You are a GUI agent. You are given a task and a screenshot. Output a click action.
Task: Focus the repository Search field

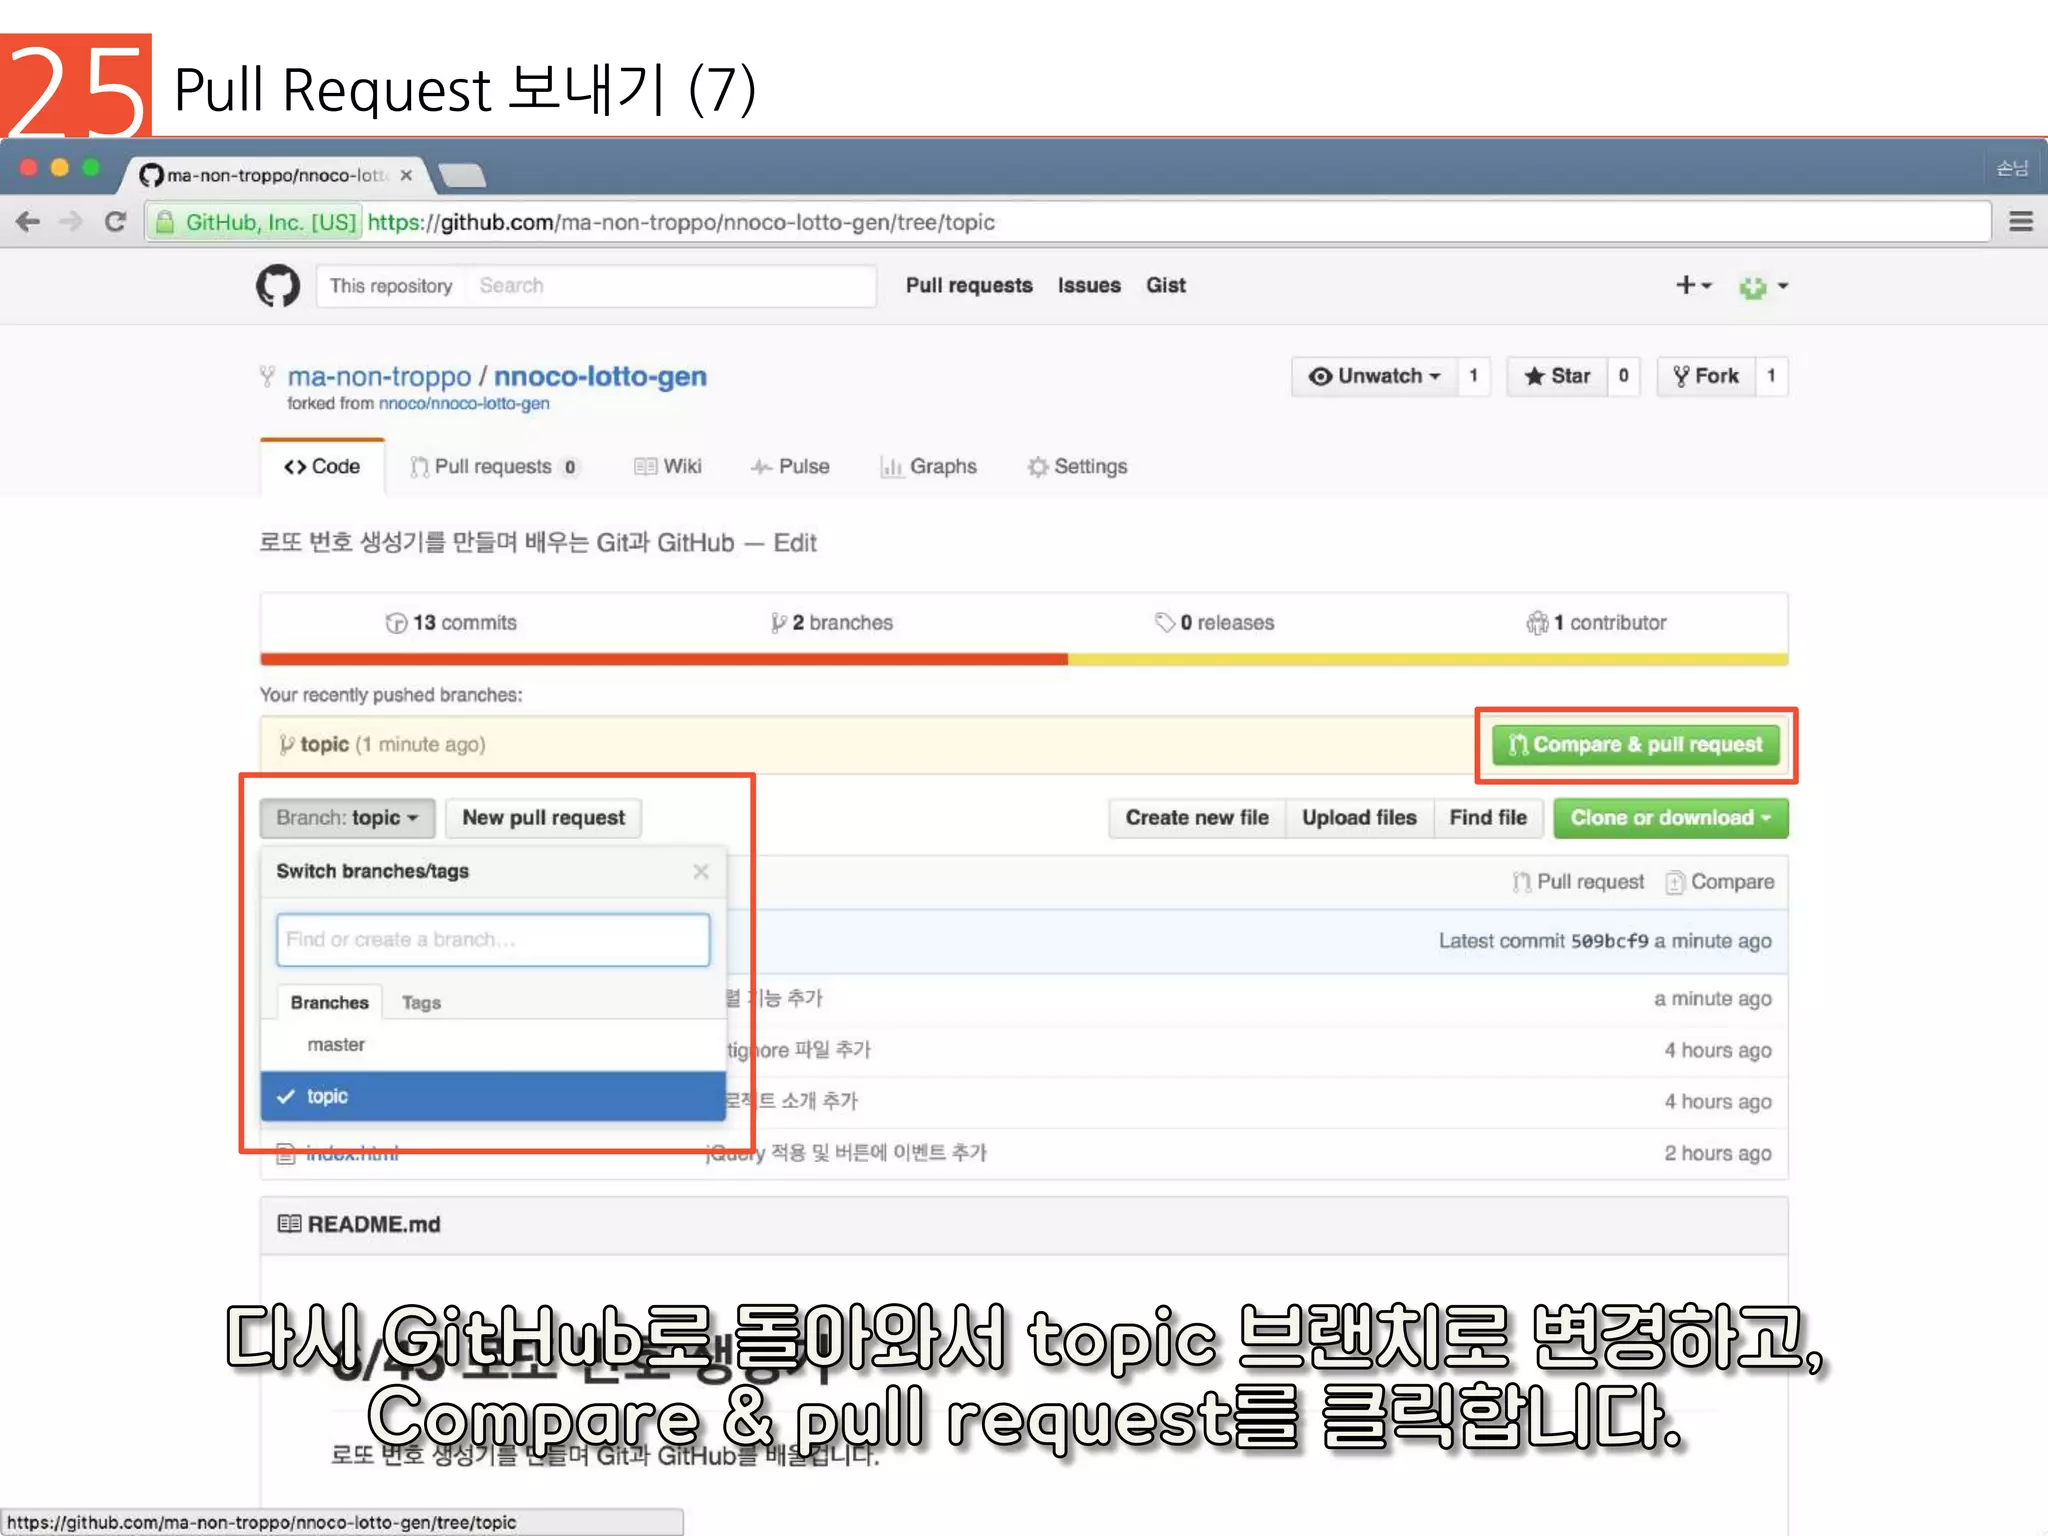coord(670,286)
